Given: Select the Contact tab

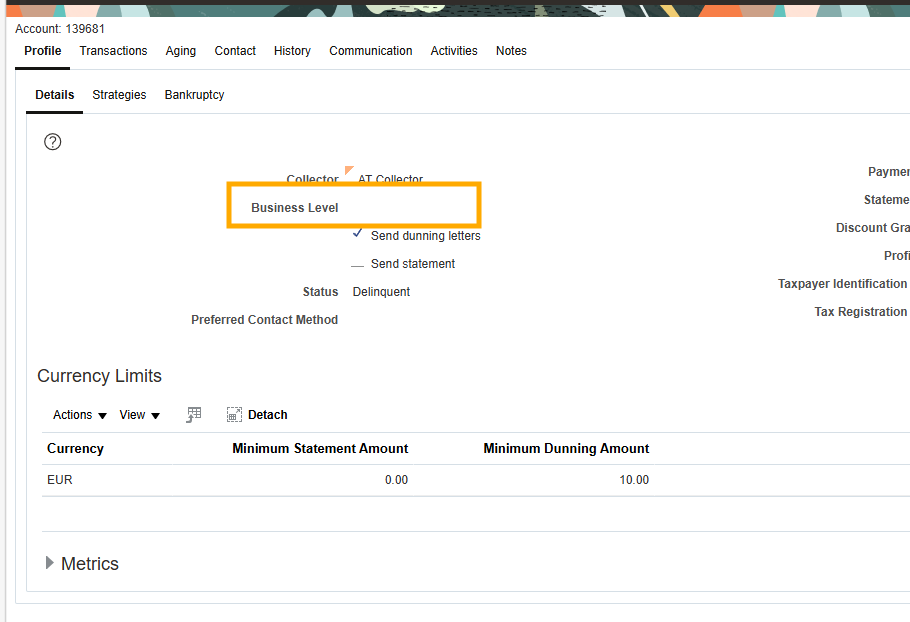Looking at the screenshot, I should [x=235, y=51].
